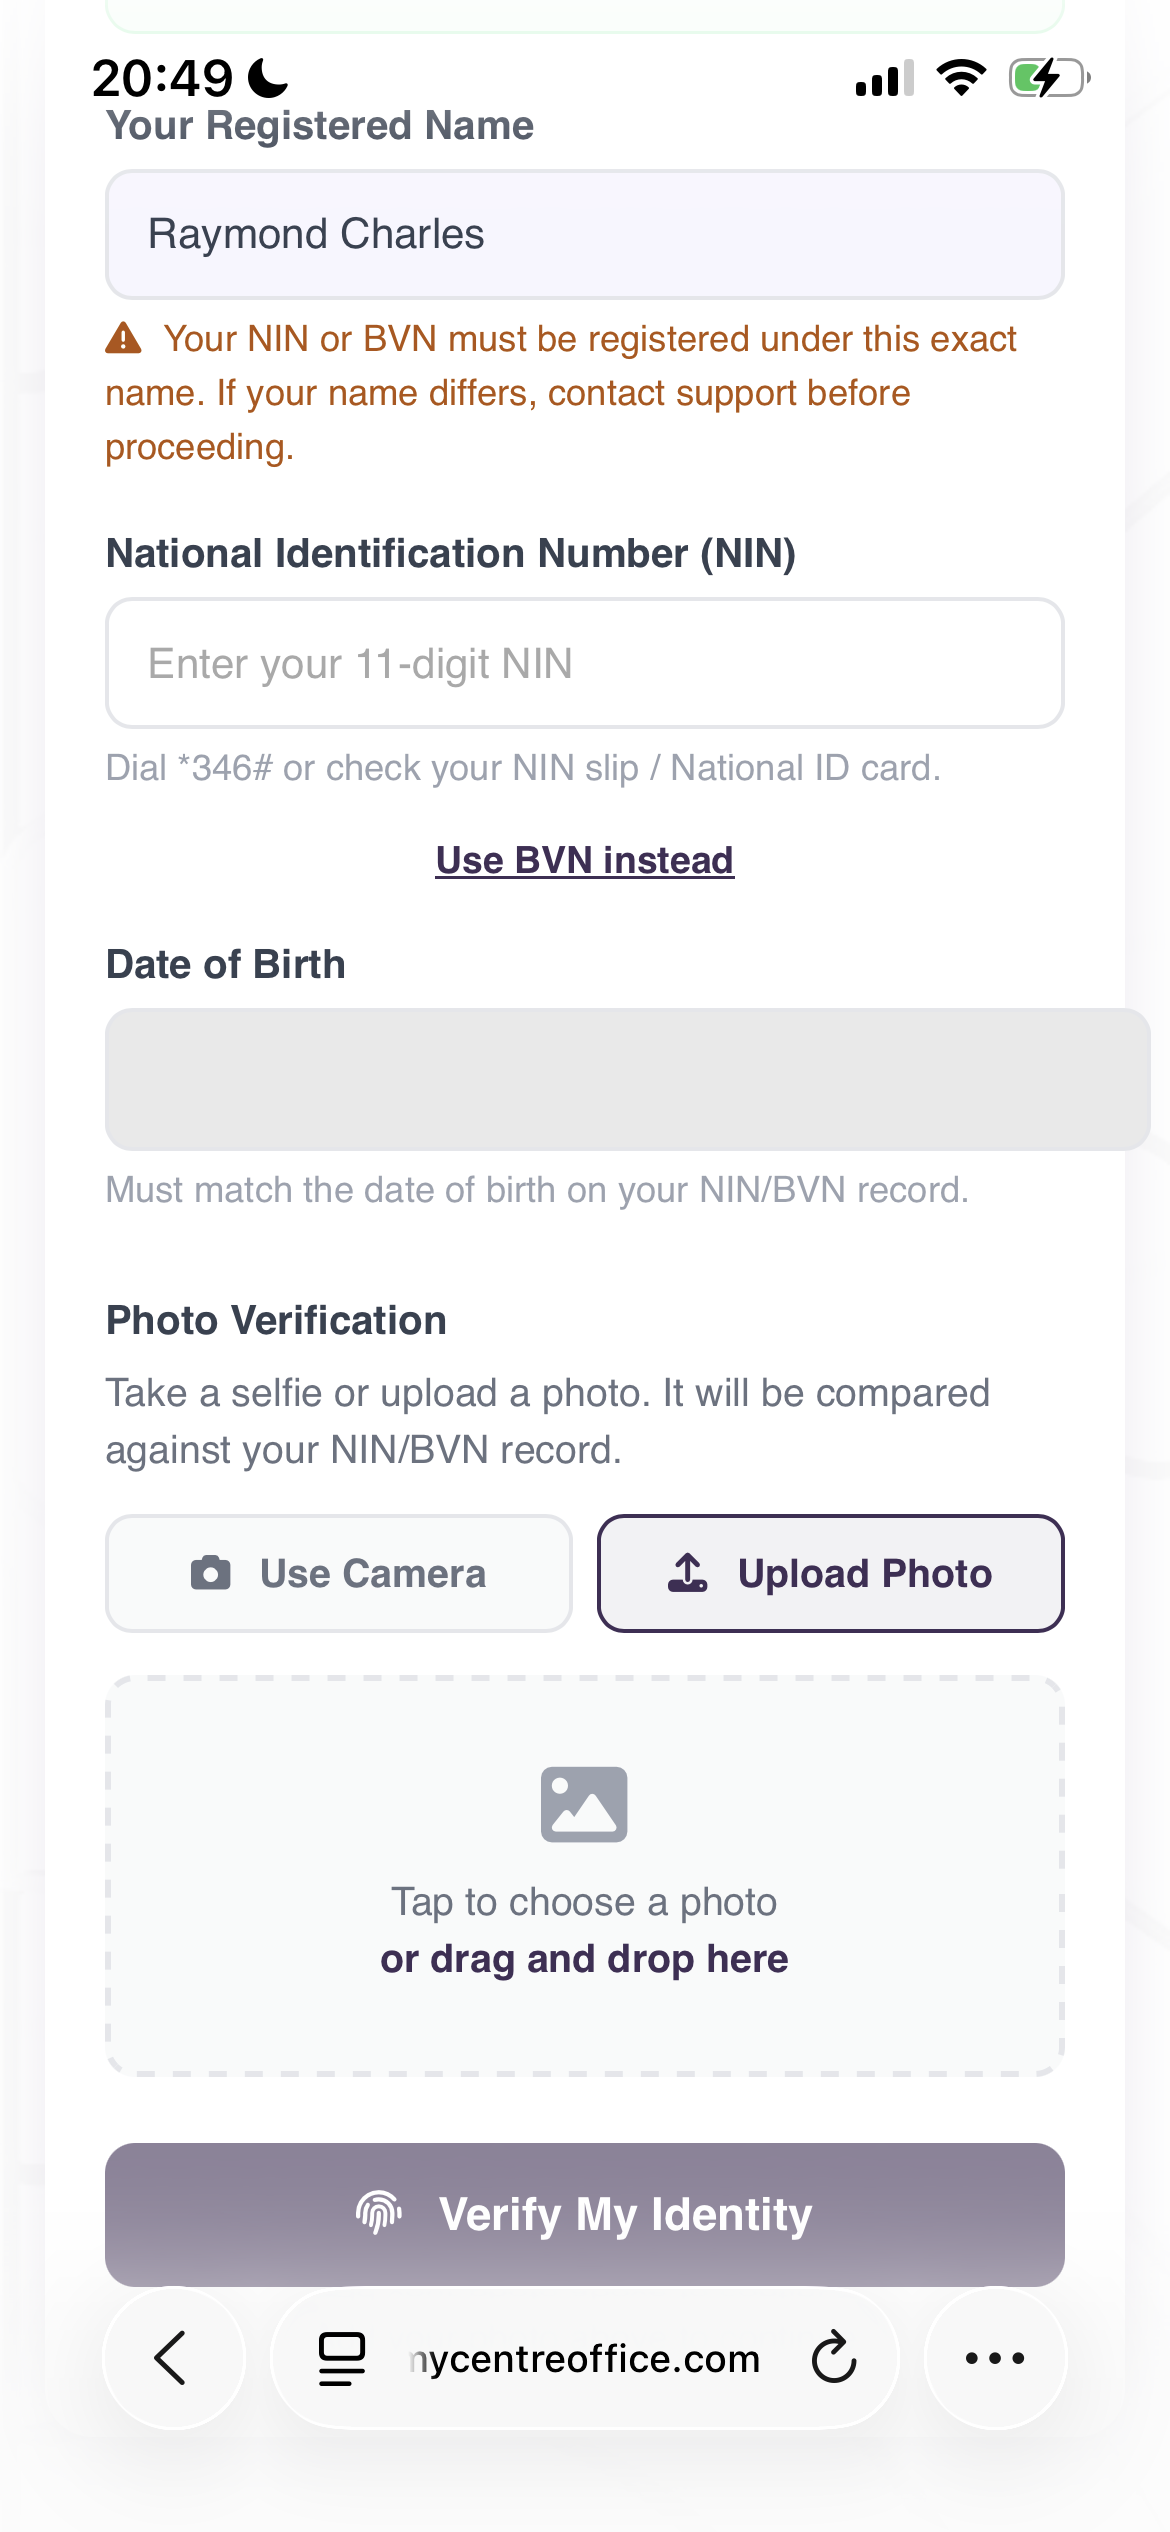Tap the reader view icon beside the URL
The width and height of the screenshot is (1170, 2532).
pyautogui.click(x=338, y=2358)
